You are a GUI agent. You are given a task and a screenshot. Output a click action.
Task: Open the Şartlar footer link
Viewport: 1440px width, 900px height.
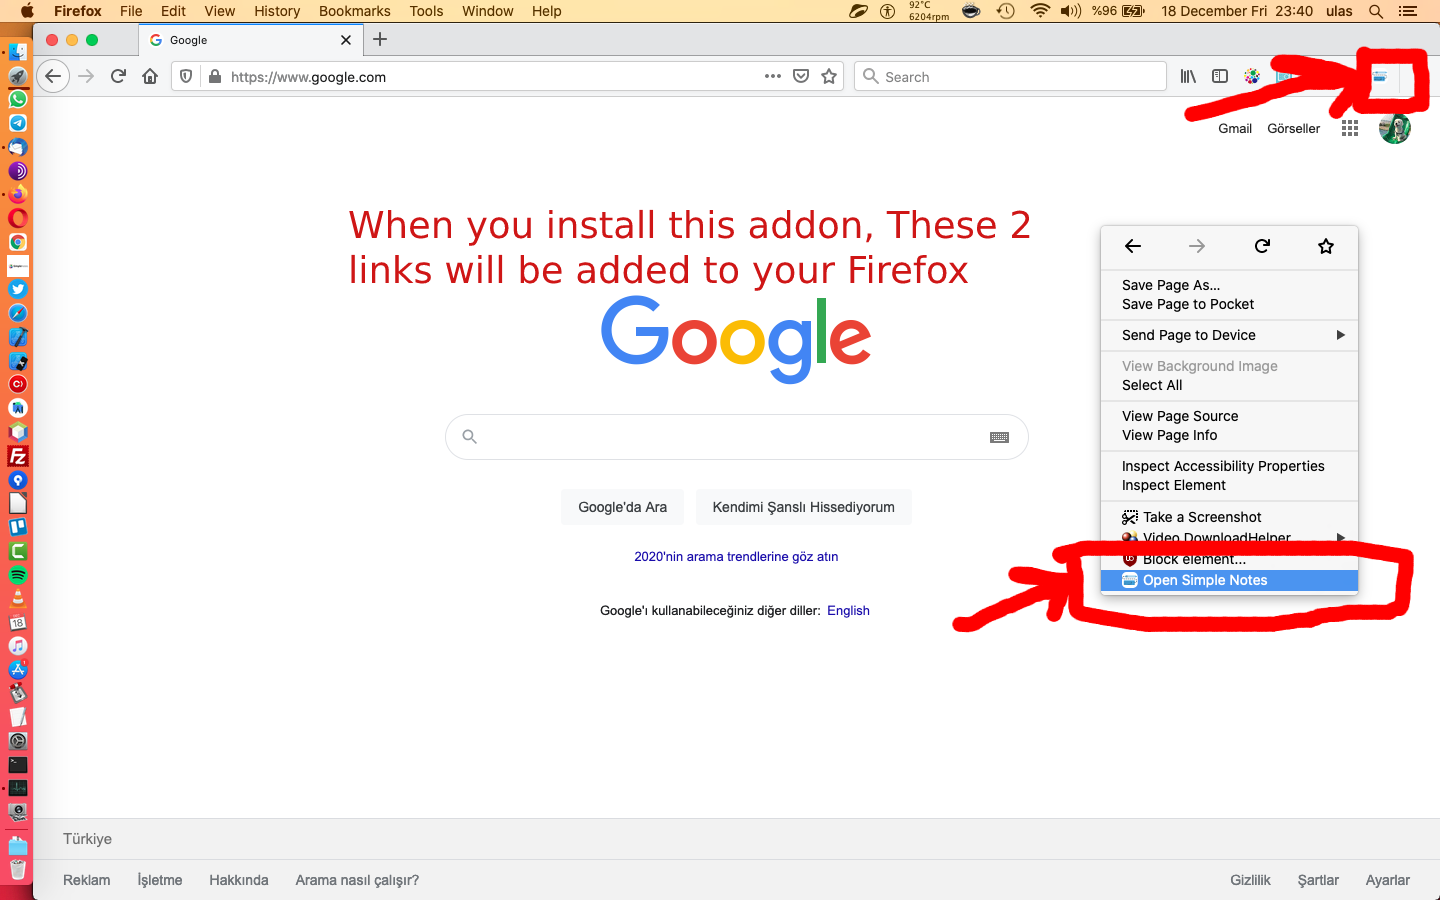(x=1318, y=880)
